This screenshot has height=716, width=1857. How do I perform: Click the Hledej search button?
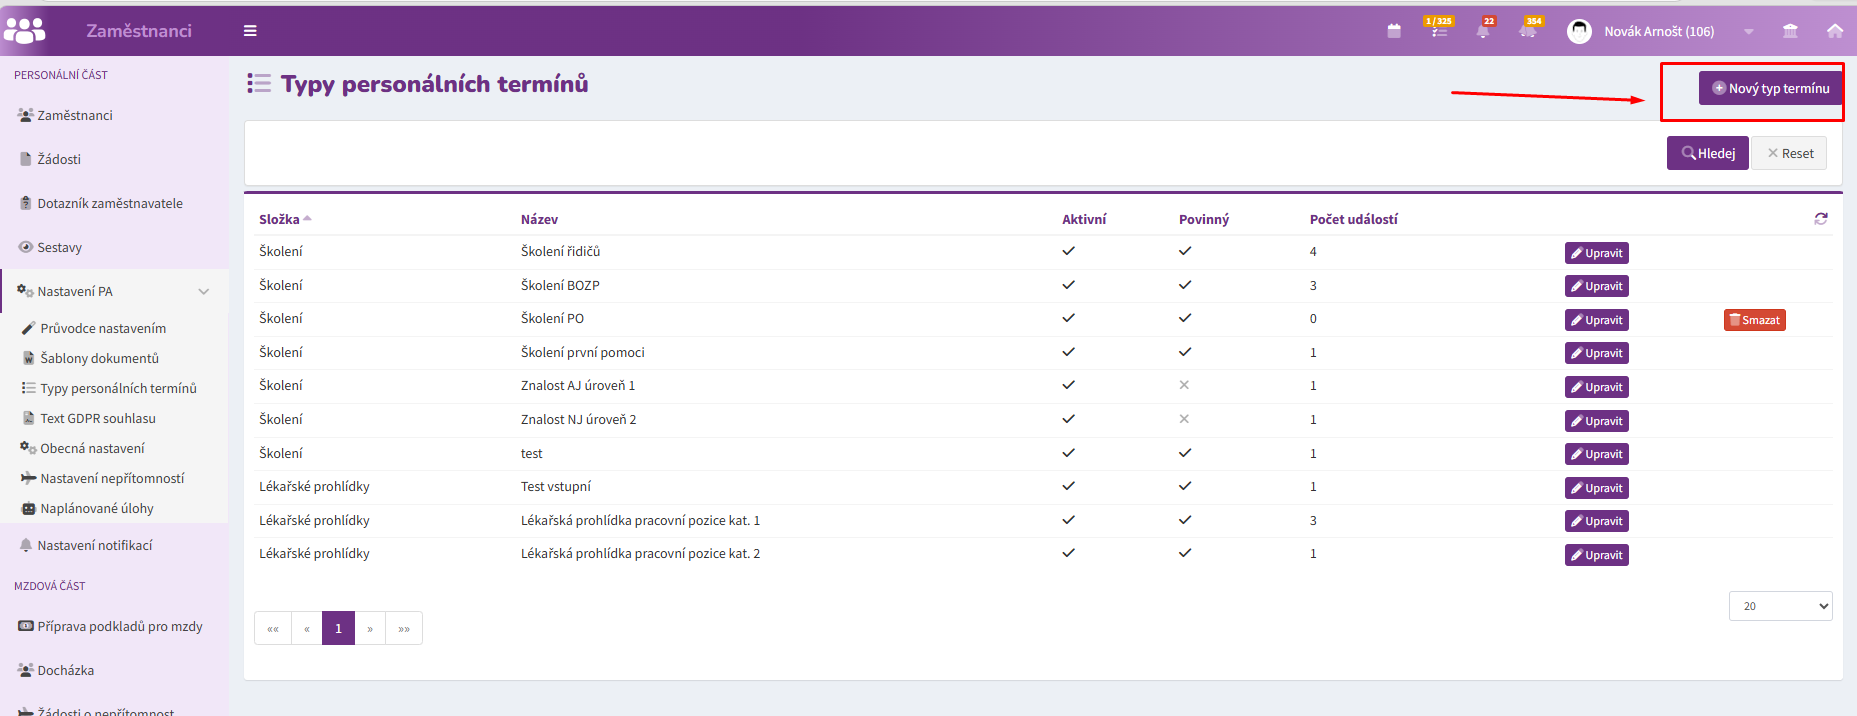click(1707, 153)
